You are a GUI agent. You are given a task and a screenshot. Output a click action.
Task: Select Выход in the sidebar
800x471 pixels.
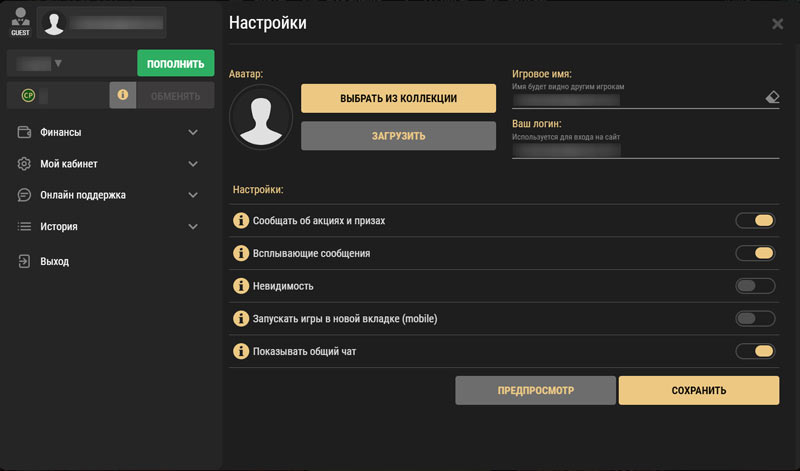[x=55, y=261]
